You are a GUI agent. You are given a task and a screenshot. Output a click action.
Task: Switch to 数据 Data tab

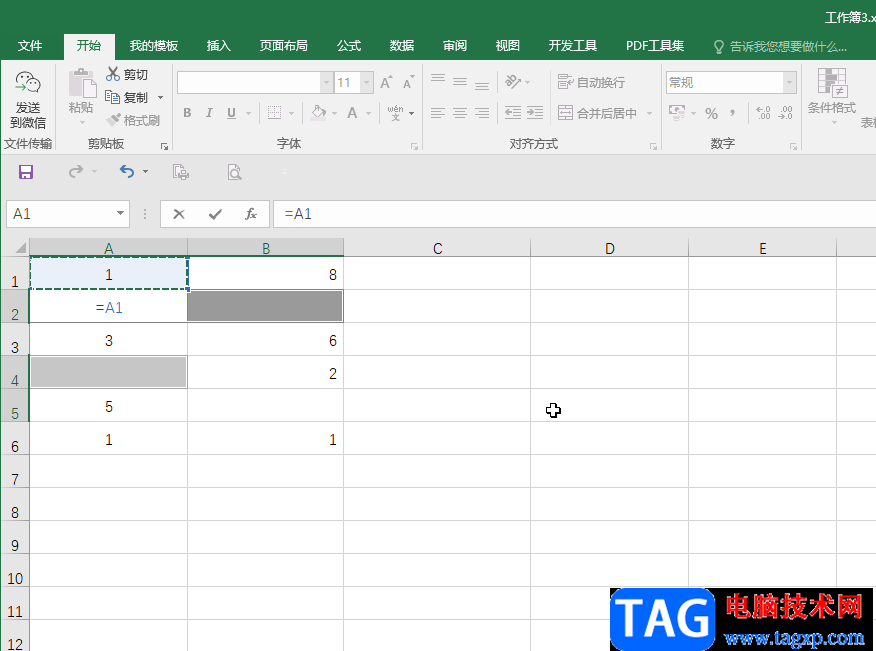[x=402, y=46]
